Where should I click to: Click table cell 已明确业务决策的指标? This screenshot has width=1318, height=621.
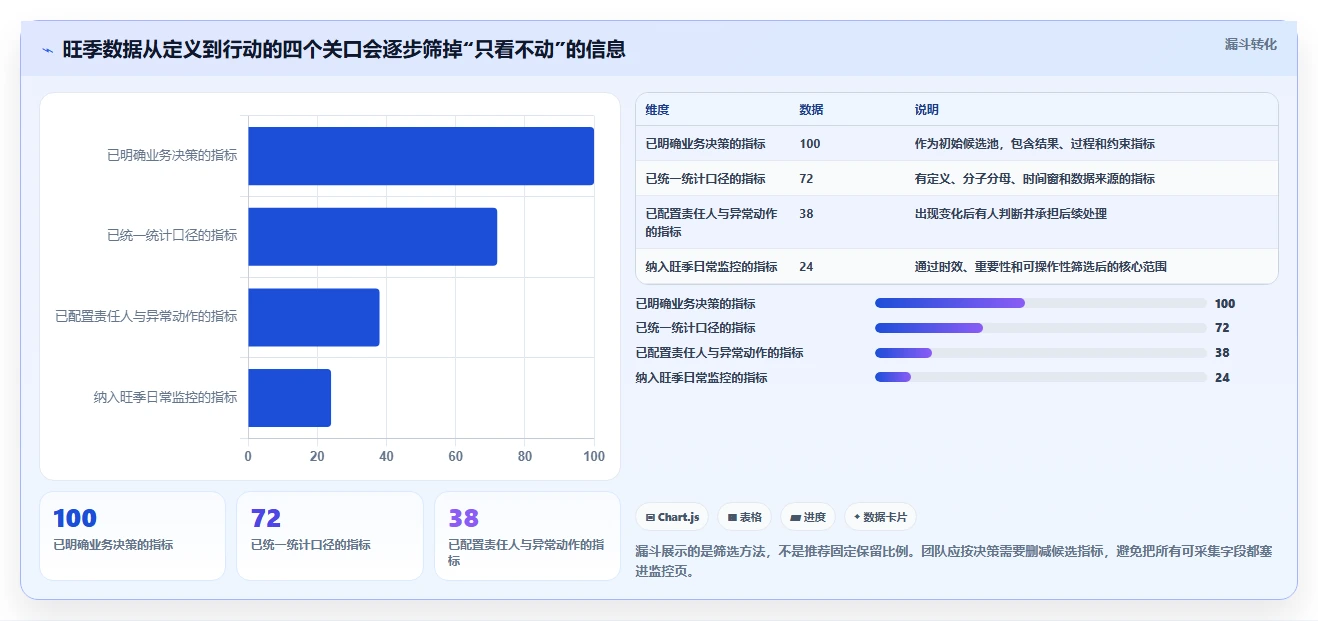tap(705, 144)
